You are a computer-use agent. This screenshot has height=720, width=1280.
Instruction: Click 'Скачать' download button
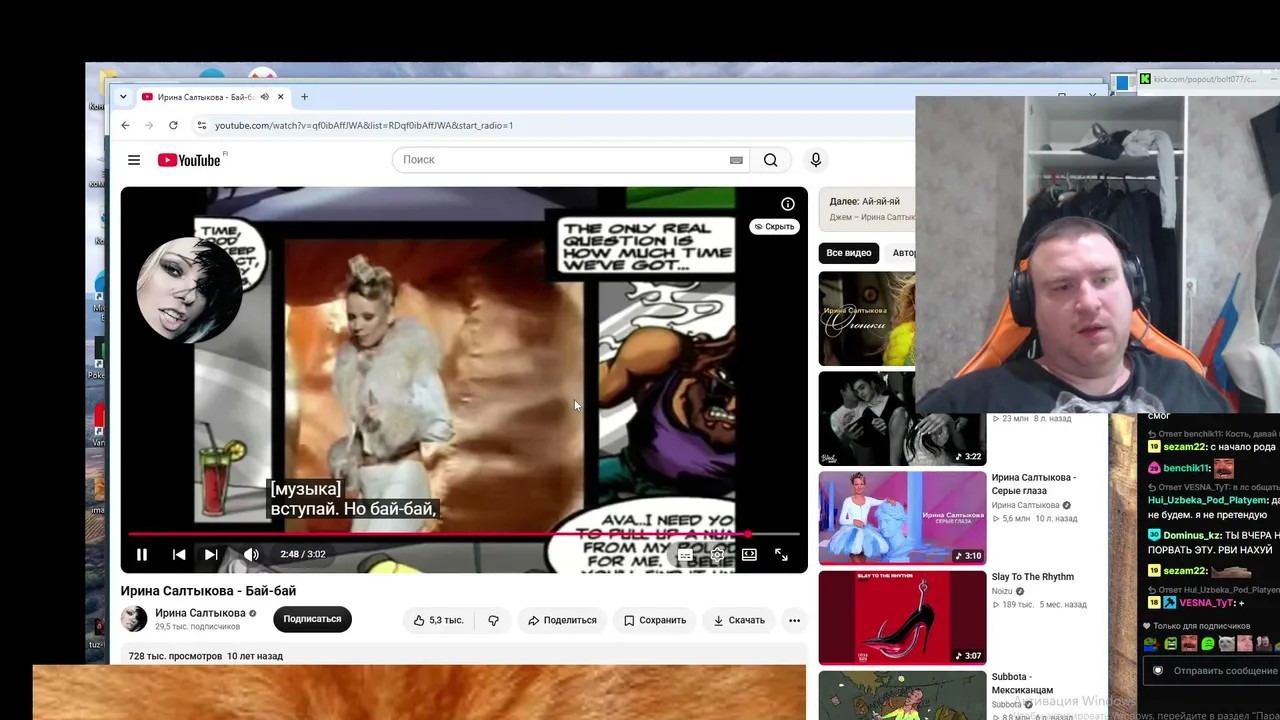[x=739, y=620]
